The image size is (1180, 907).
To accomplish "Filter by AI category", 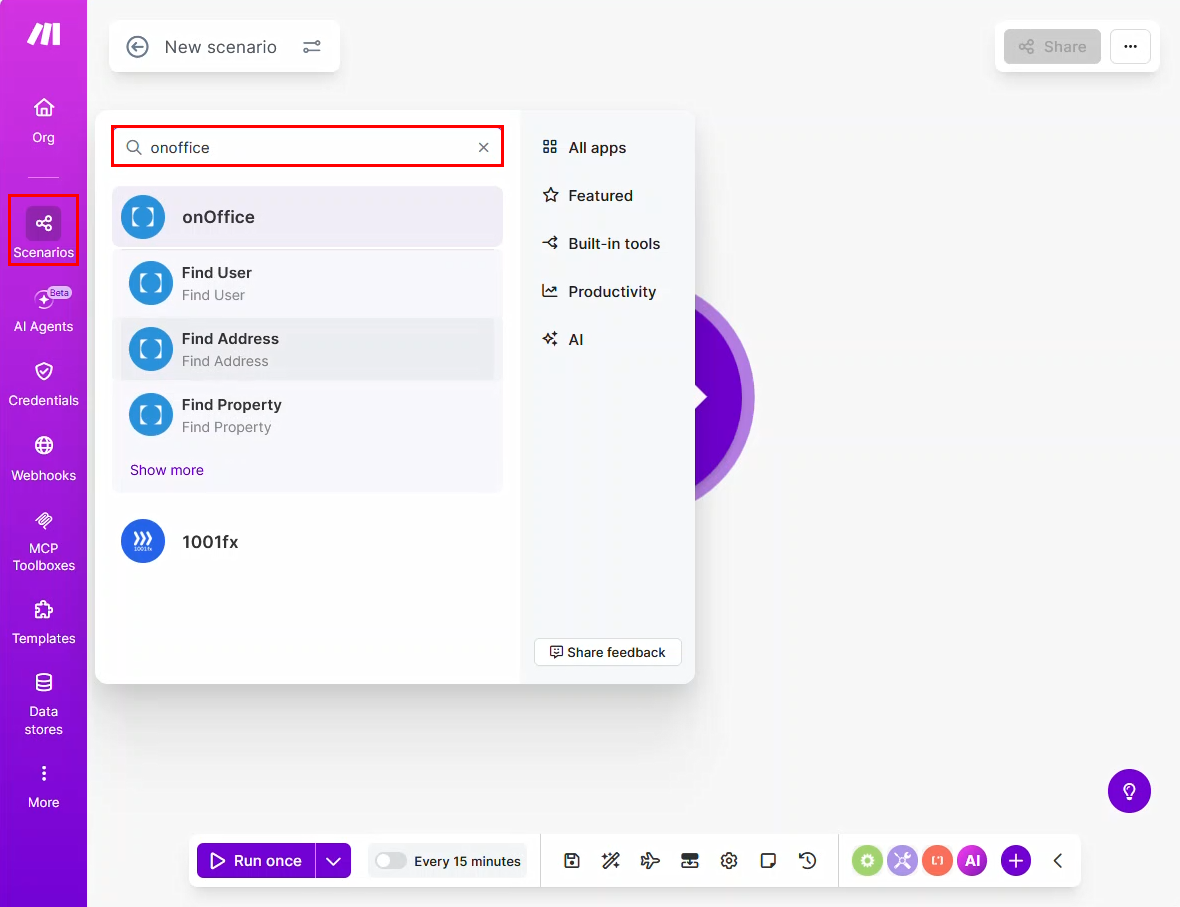I will click(562, 339).
